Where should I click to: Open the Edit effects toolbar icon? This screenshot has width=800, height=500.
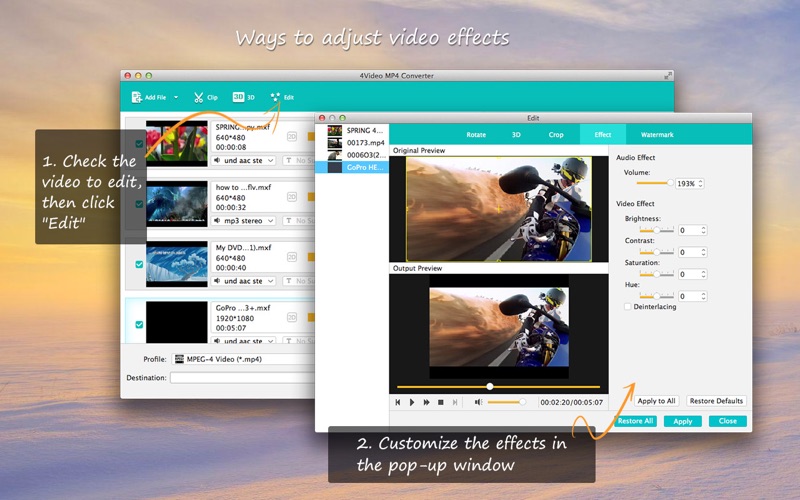coord(276,97)
